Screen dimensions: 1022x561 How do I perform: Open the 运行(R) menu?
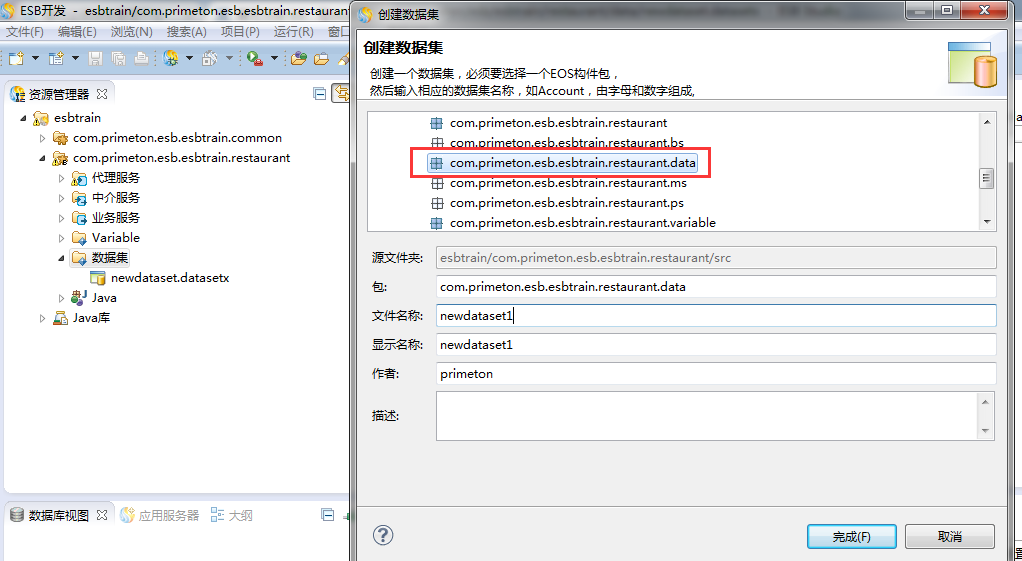pos(293,32)
